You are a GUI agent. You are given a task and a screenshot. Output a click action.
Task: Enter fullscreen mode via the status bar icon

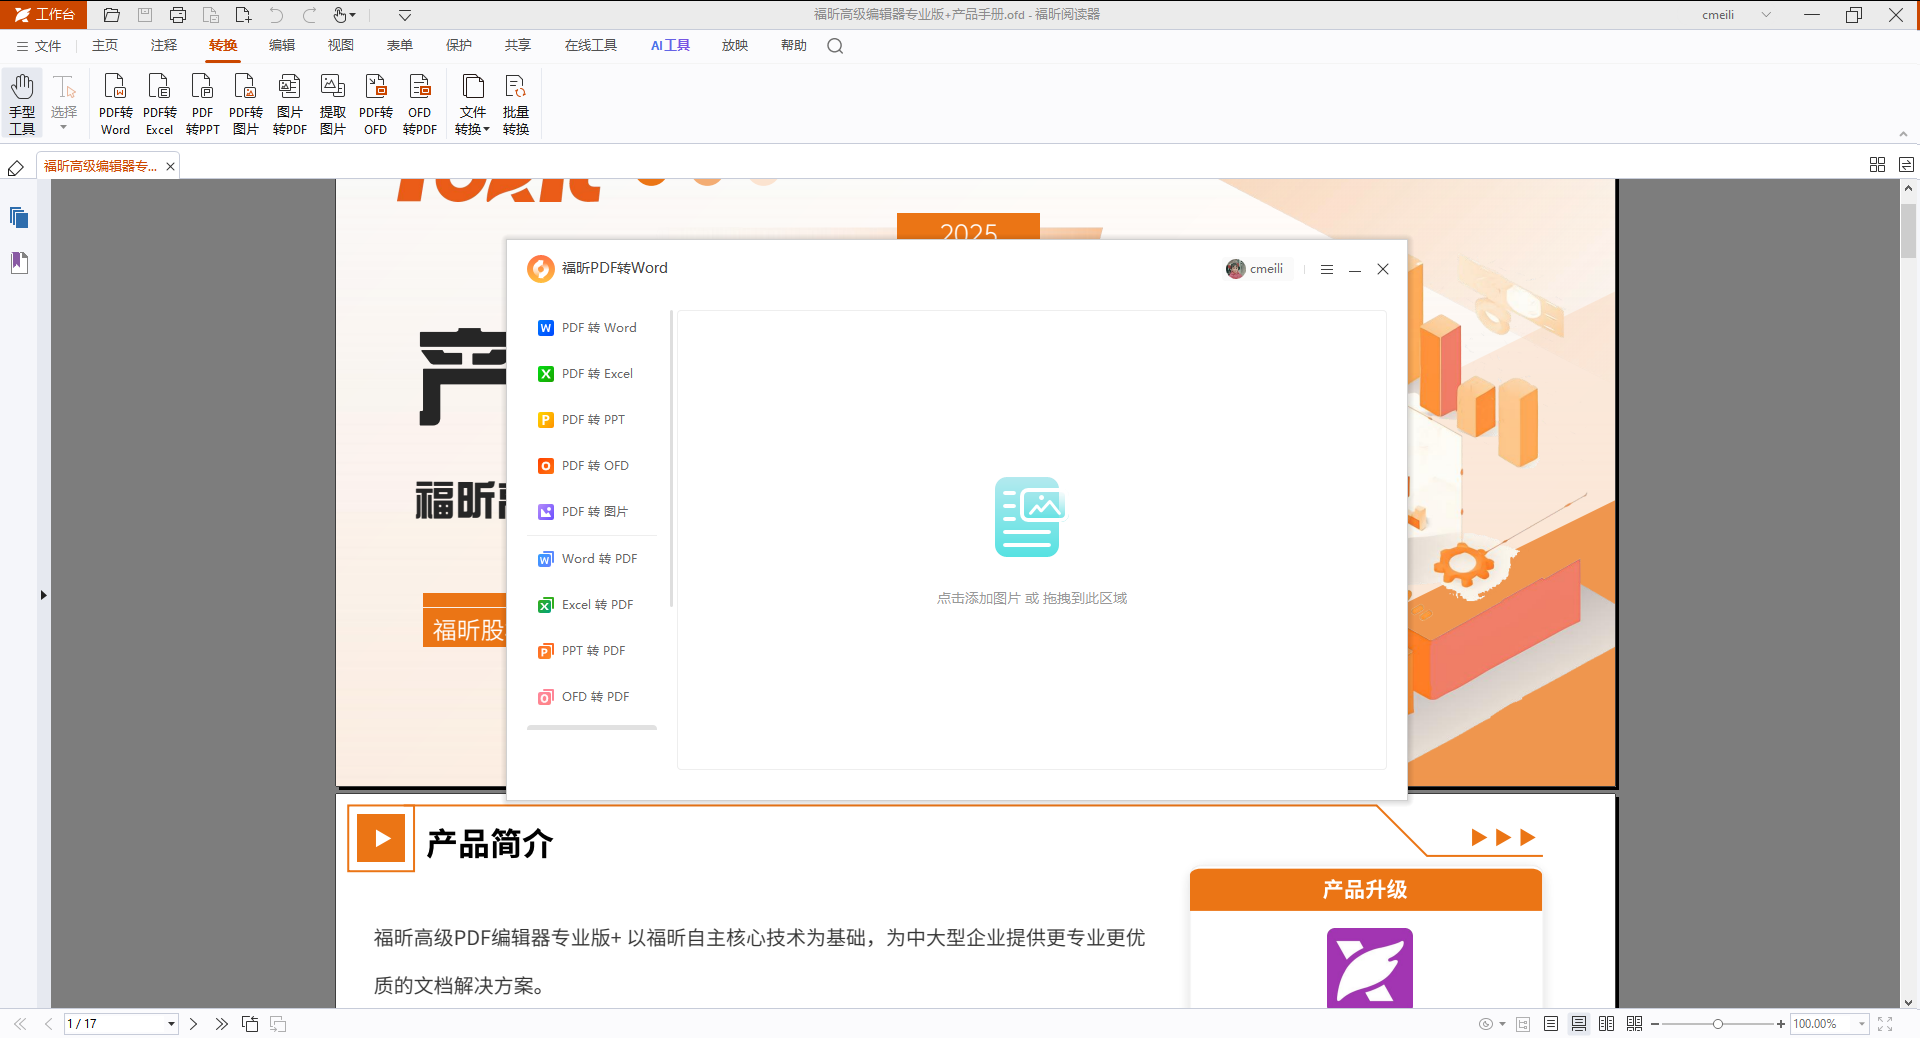point(1885,1024)
